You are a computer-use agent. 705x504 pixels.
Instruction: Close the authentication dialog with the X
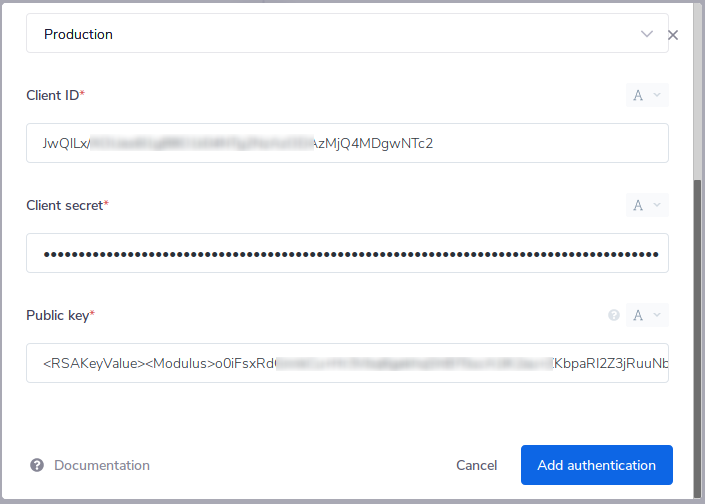tap(673, 35)
